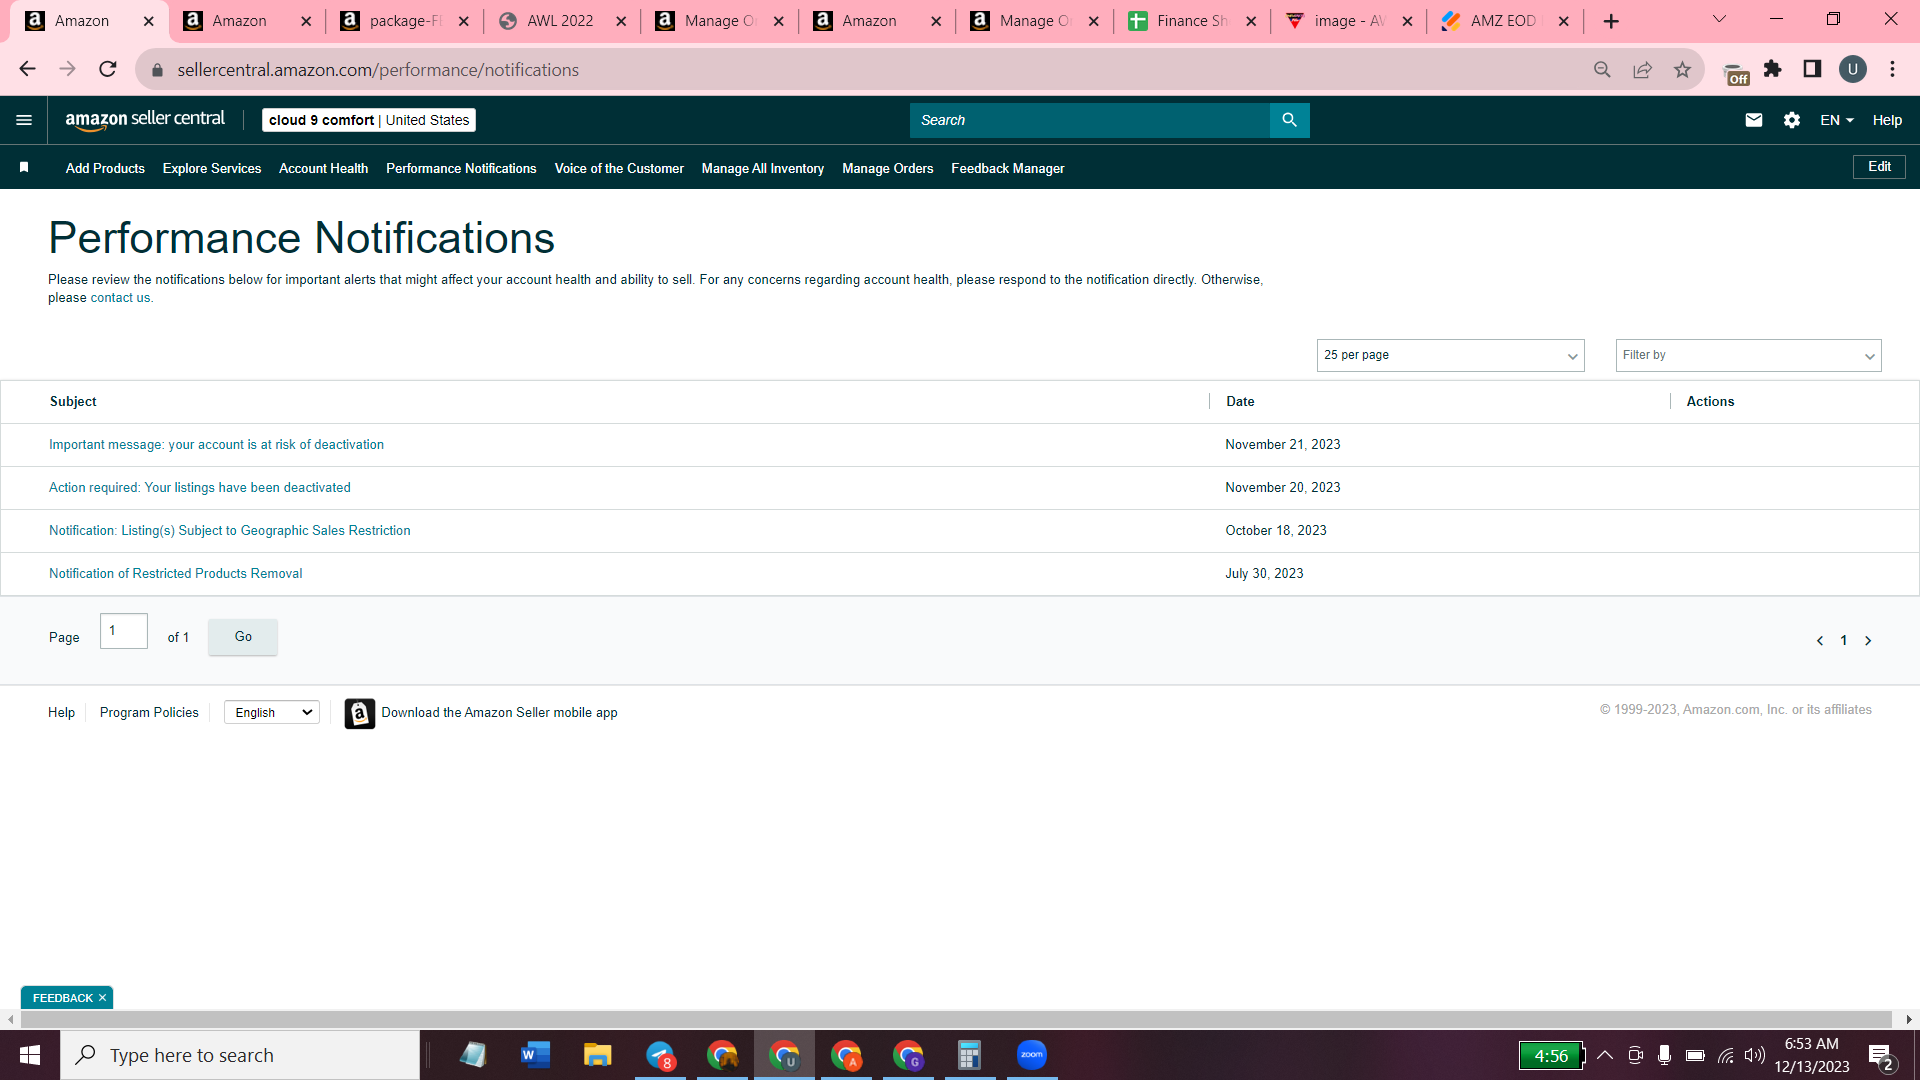Click the browser back arrow
Screen dimensions: 1920x1080
point(27,69)
